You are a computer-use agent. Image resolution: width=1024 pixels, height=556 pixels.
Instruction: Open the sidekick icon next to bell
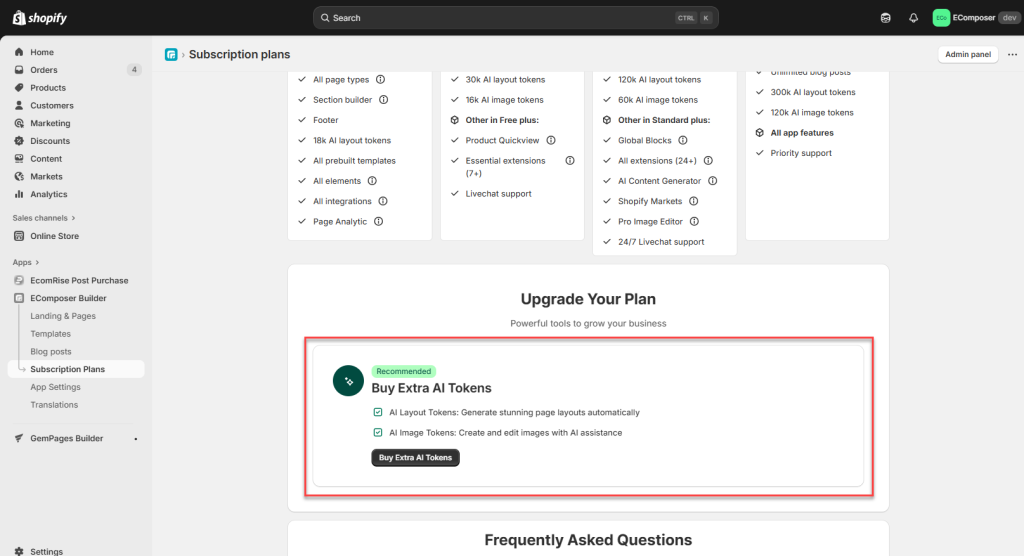[886, 18]
